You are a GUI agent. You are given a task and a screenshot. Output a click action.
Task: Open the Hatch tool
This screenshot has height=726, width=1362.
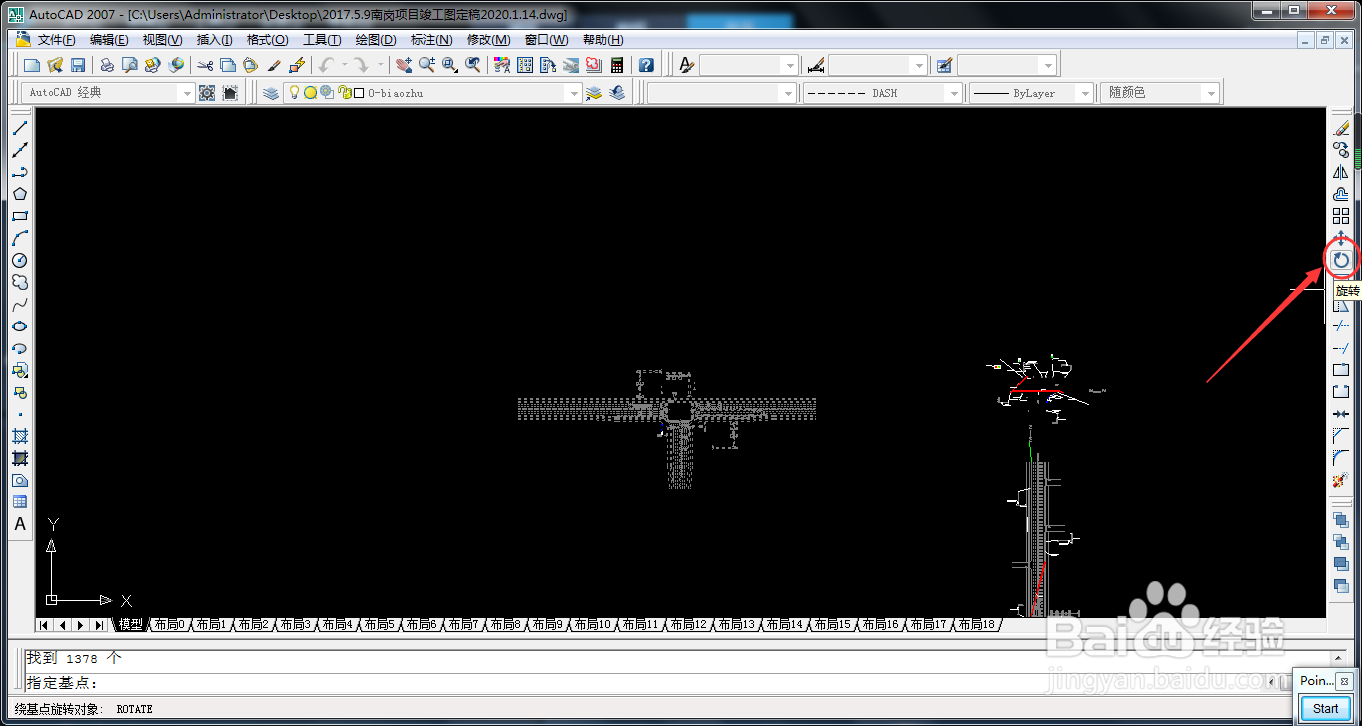(20, 436)
